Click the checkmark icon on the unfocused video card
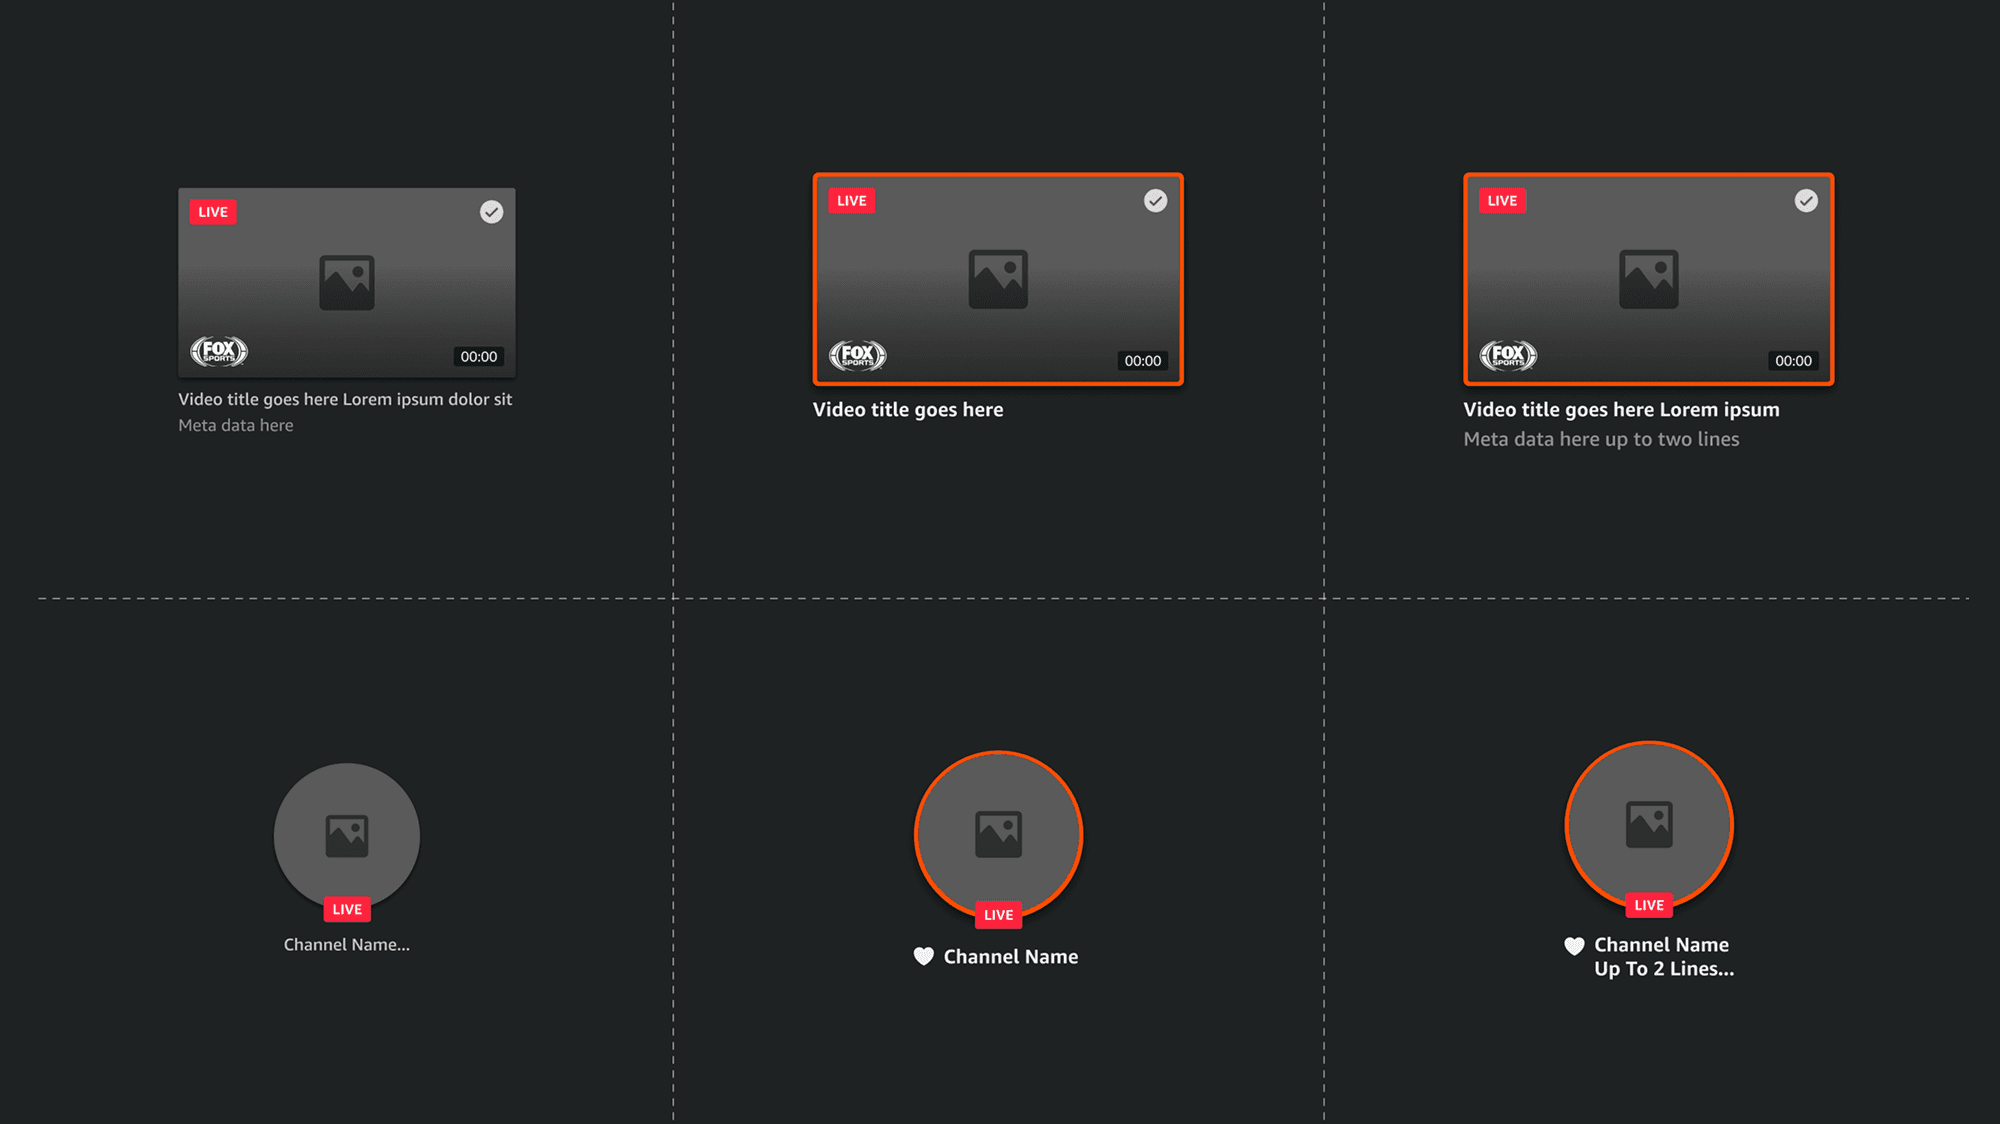Image resolution: width=2000 pixels, height=1124 pixels. (491, 212)
